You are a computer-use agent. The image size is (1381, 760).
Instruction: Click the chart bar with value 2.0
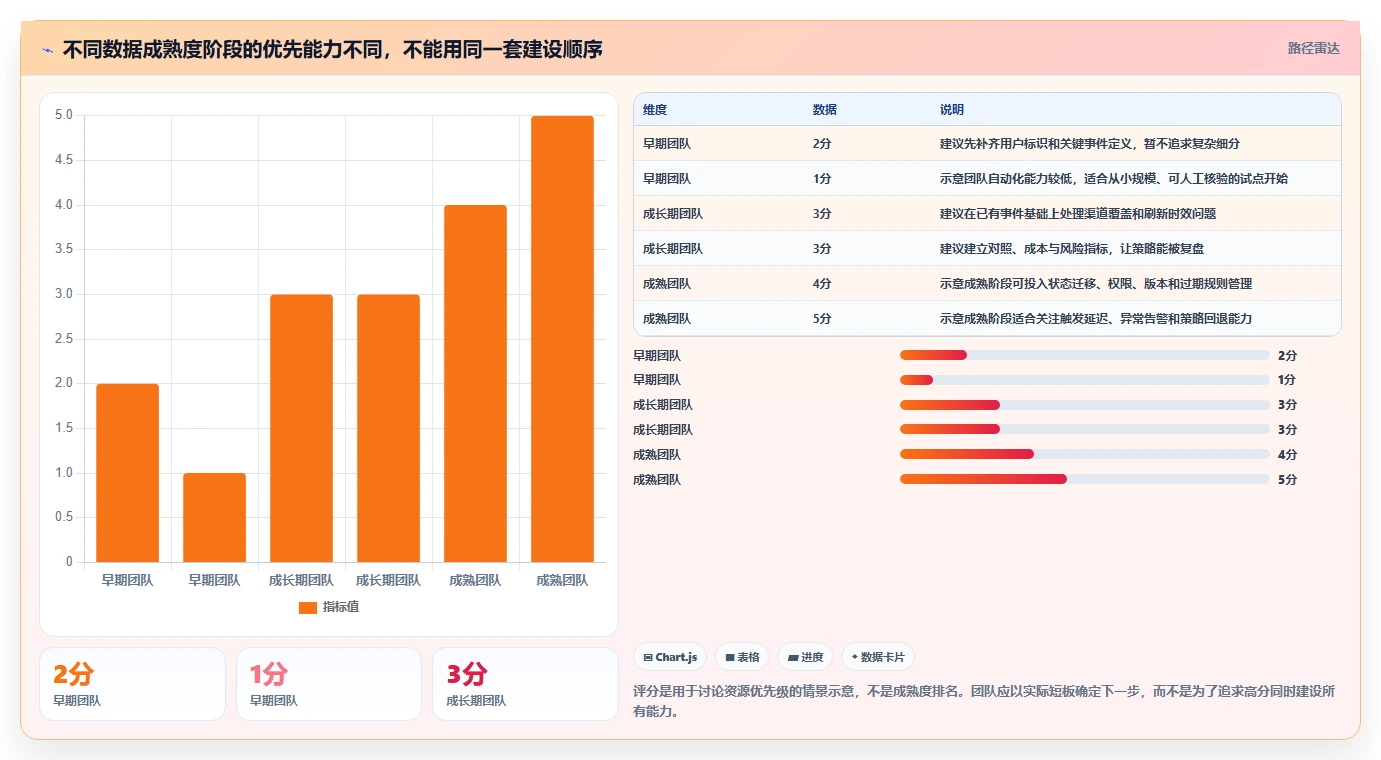[x=127, y=473]
